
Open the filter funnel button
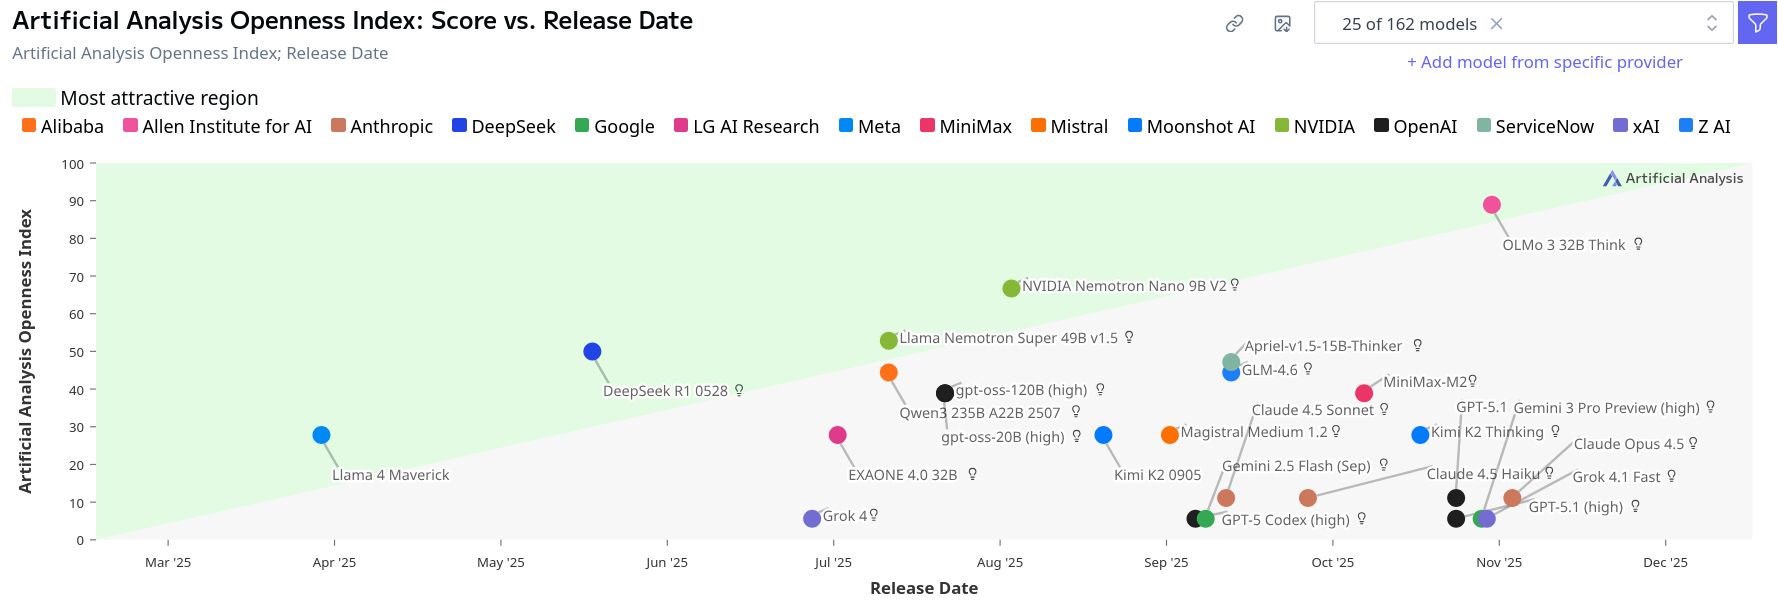(1757, 23)
